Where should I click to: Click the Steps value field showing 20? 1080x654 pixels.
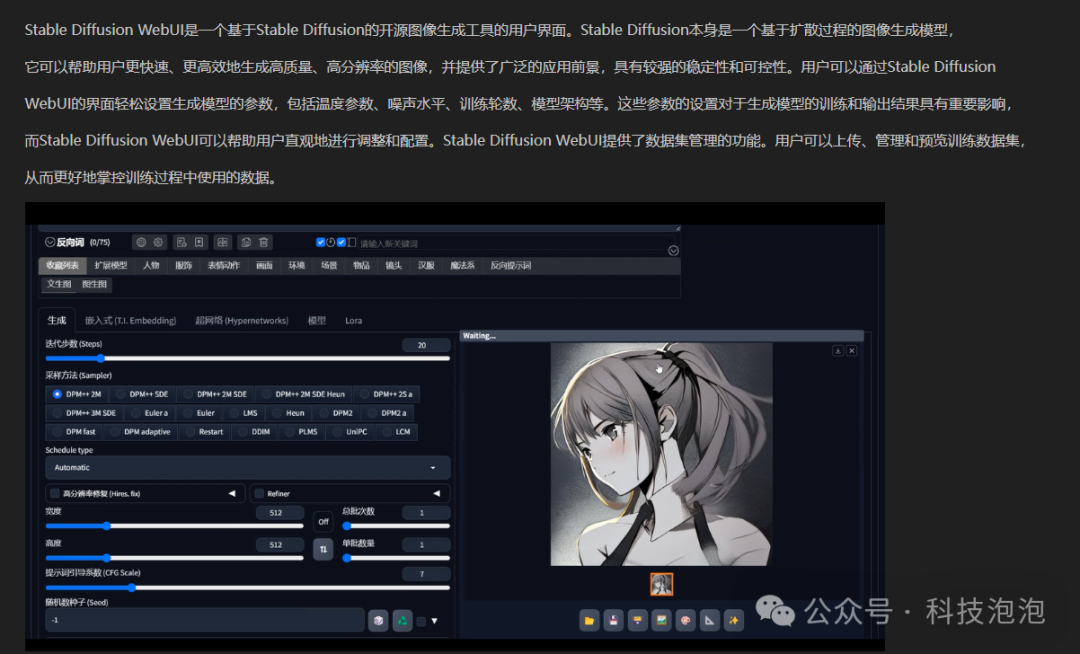(426, 345)
